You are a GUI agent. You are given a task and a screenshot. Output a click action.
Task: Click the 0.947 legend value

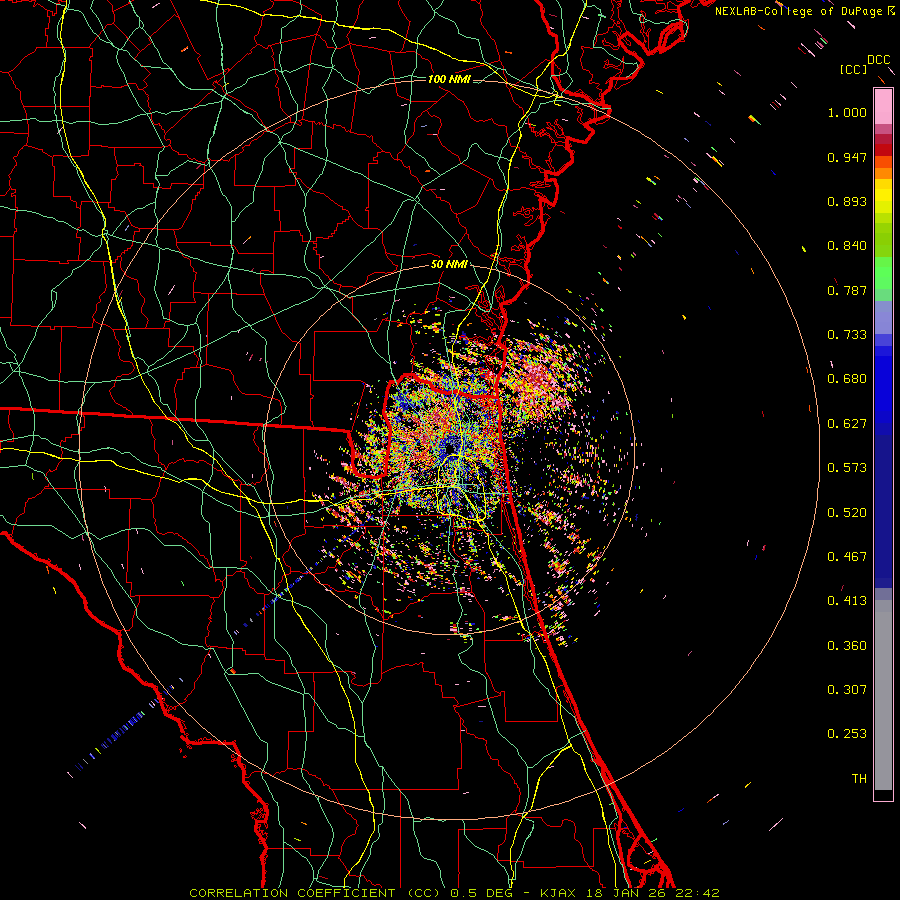coord(847,157)
